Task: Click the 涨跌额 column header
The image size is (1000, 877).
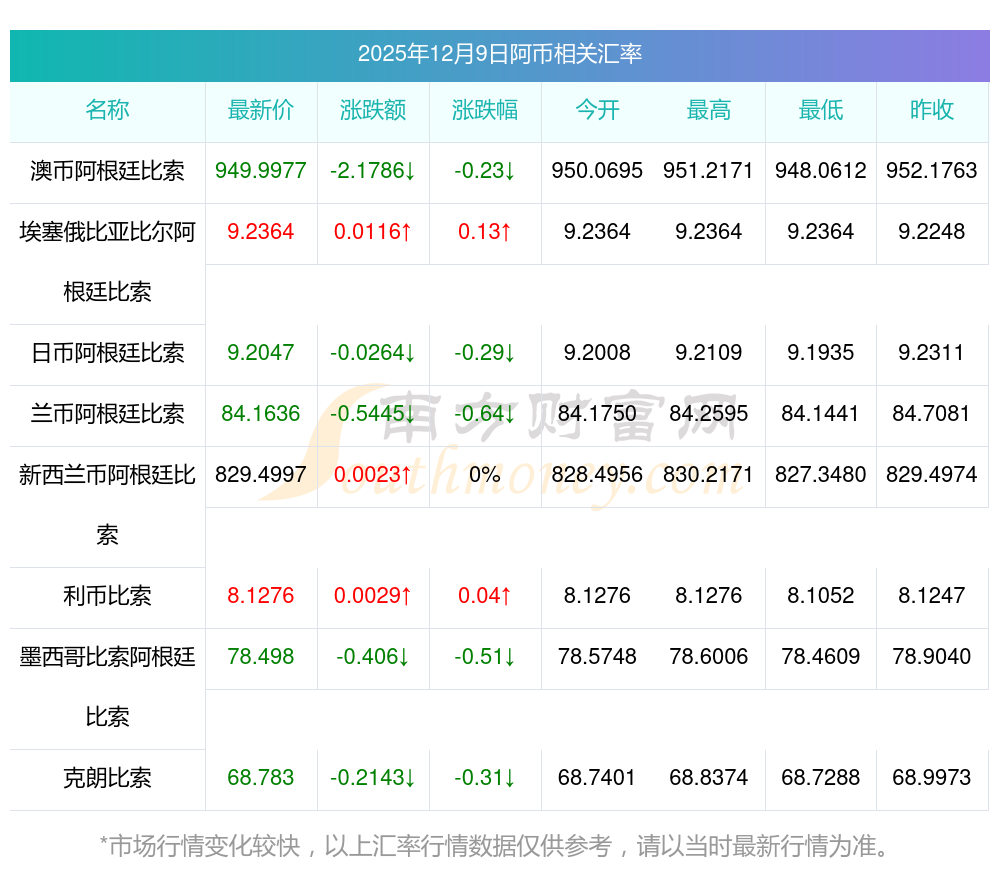Action: tap(373, 110)
